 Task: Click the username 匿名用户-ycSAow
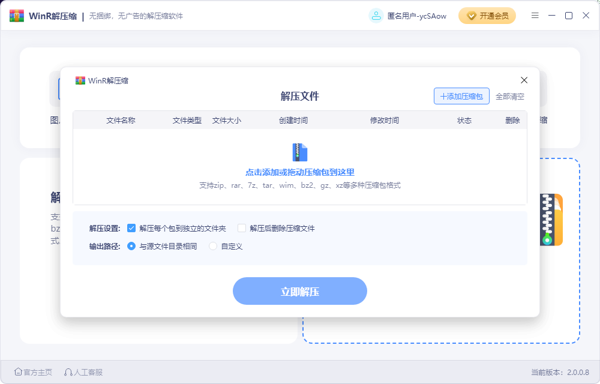point(417,16)
